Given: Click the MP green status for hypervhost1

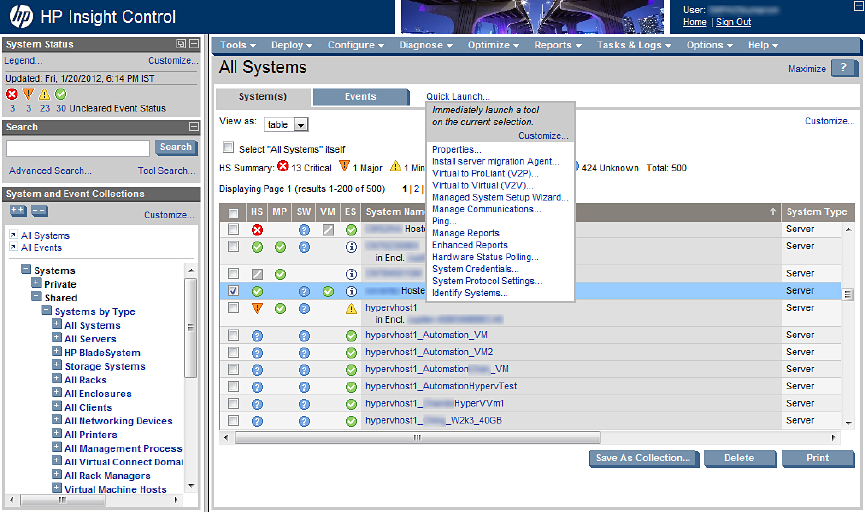Looking at the screenshot, I should tap(280, 308).
